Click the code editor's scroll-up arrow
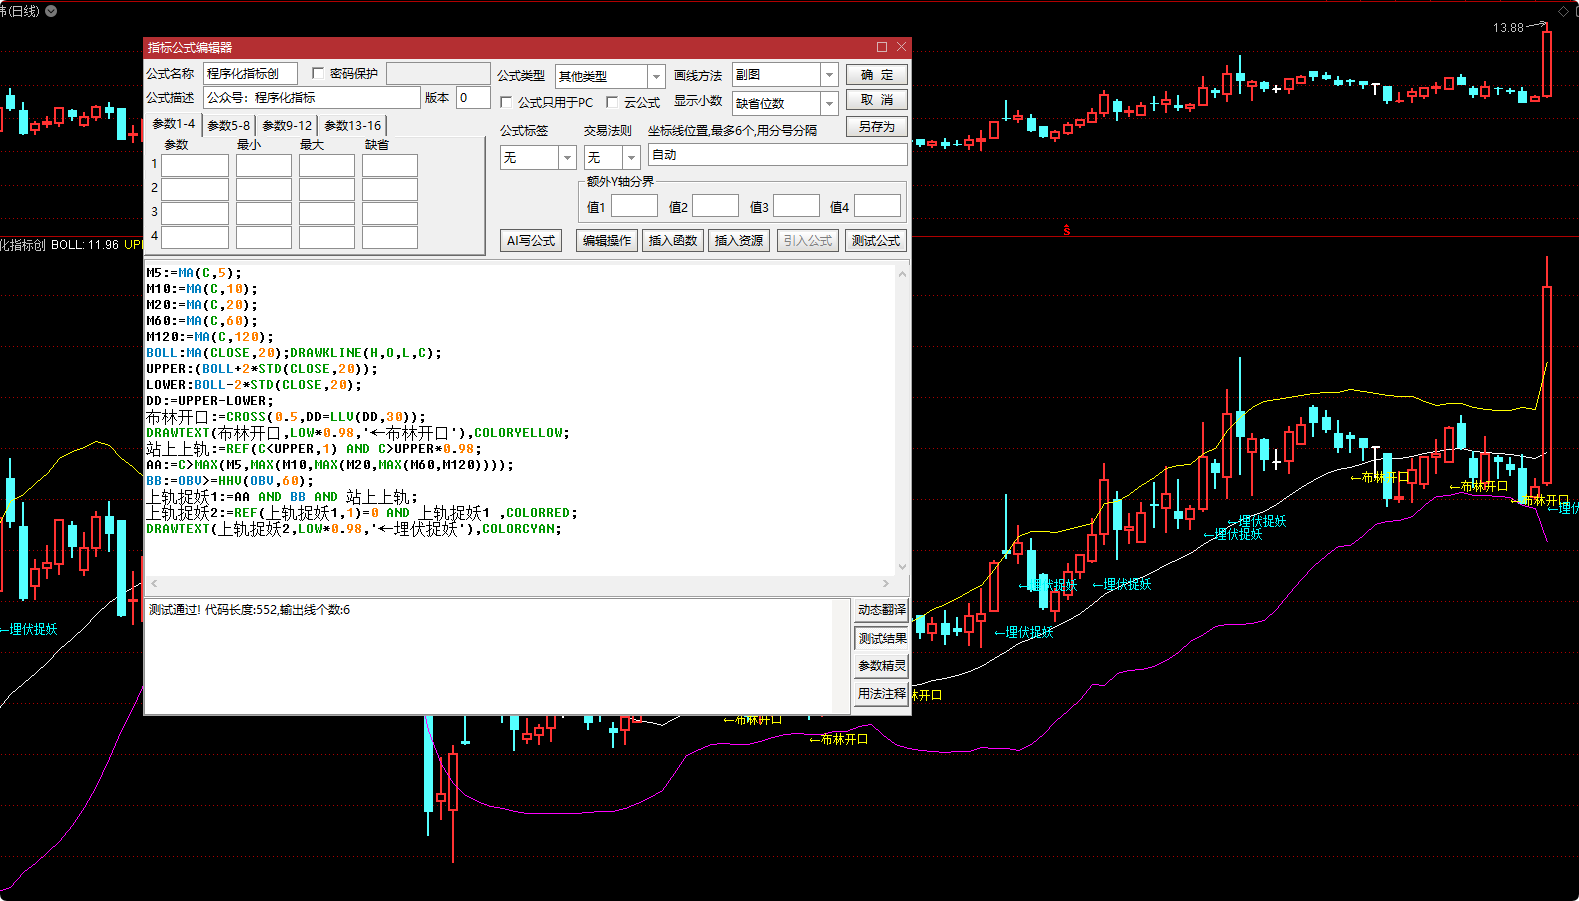The width and height of the screenshot is (1579, 901). (x=902, y=274)
